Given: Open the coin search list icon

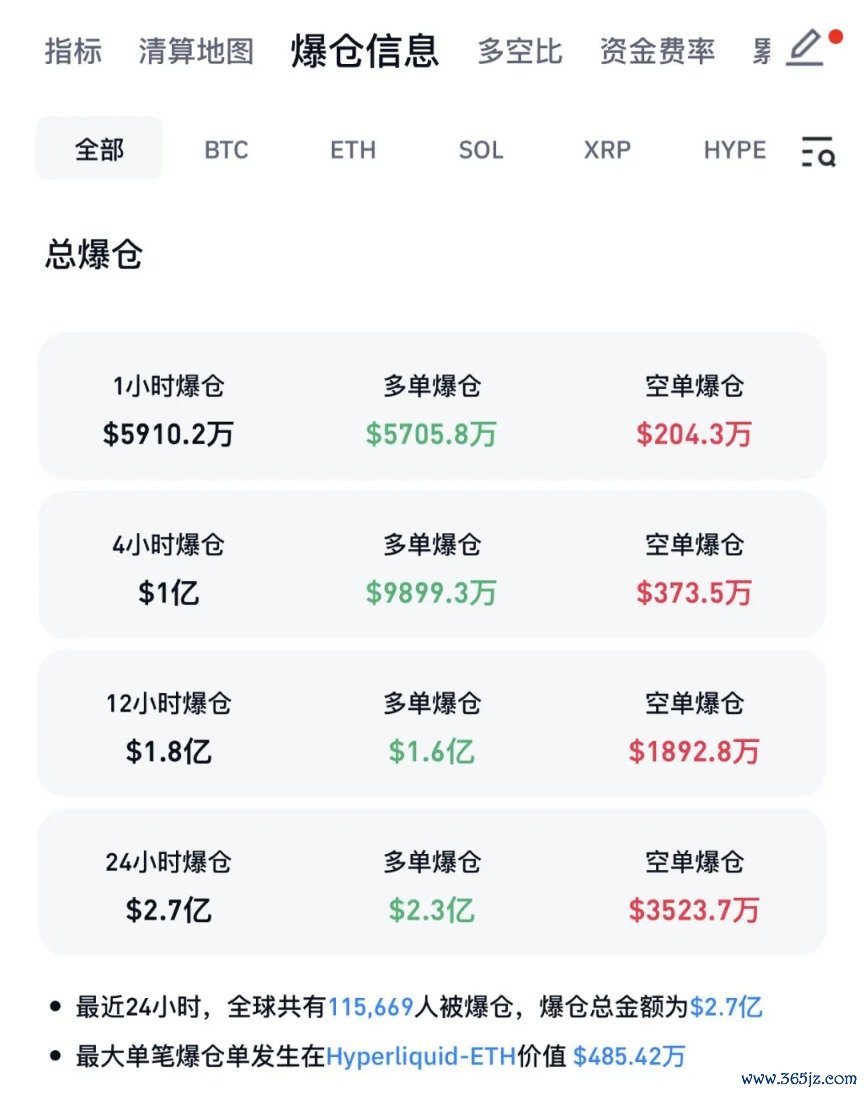Looking at the screenshot, I should (x=818, y=151).
